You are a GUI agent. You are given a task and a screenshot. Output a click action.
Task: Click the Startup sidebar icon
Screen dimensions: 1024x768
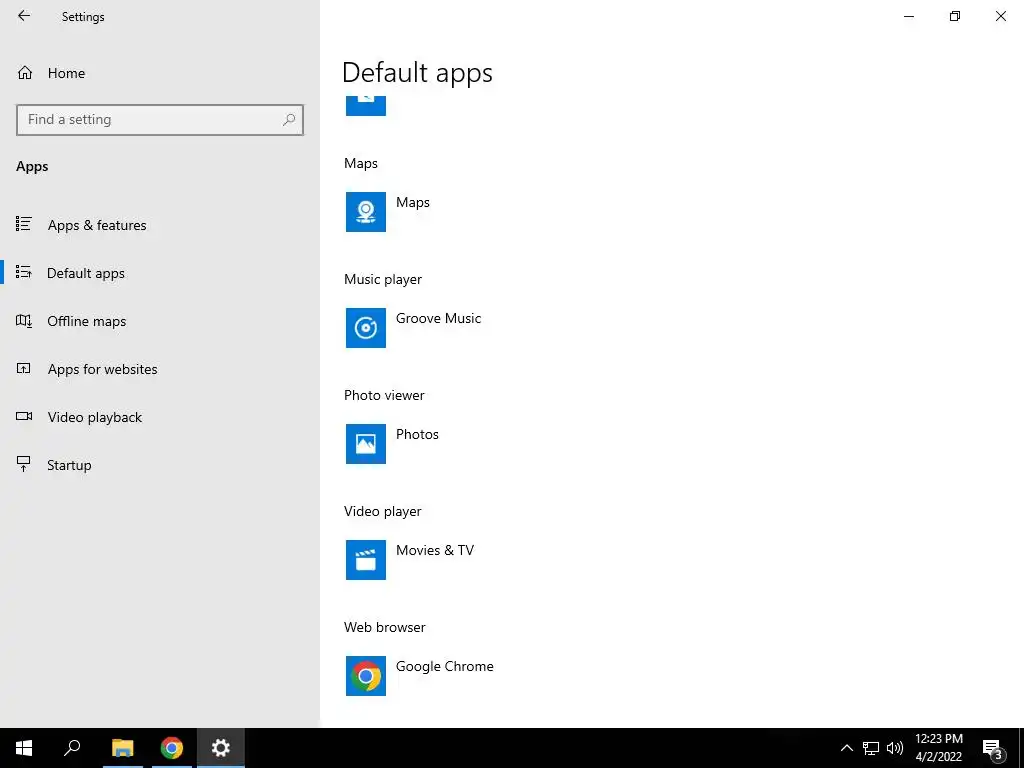(24, 464)
